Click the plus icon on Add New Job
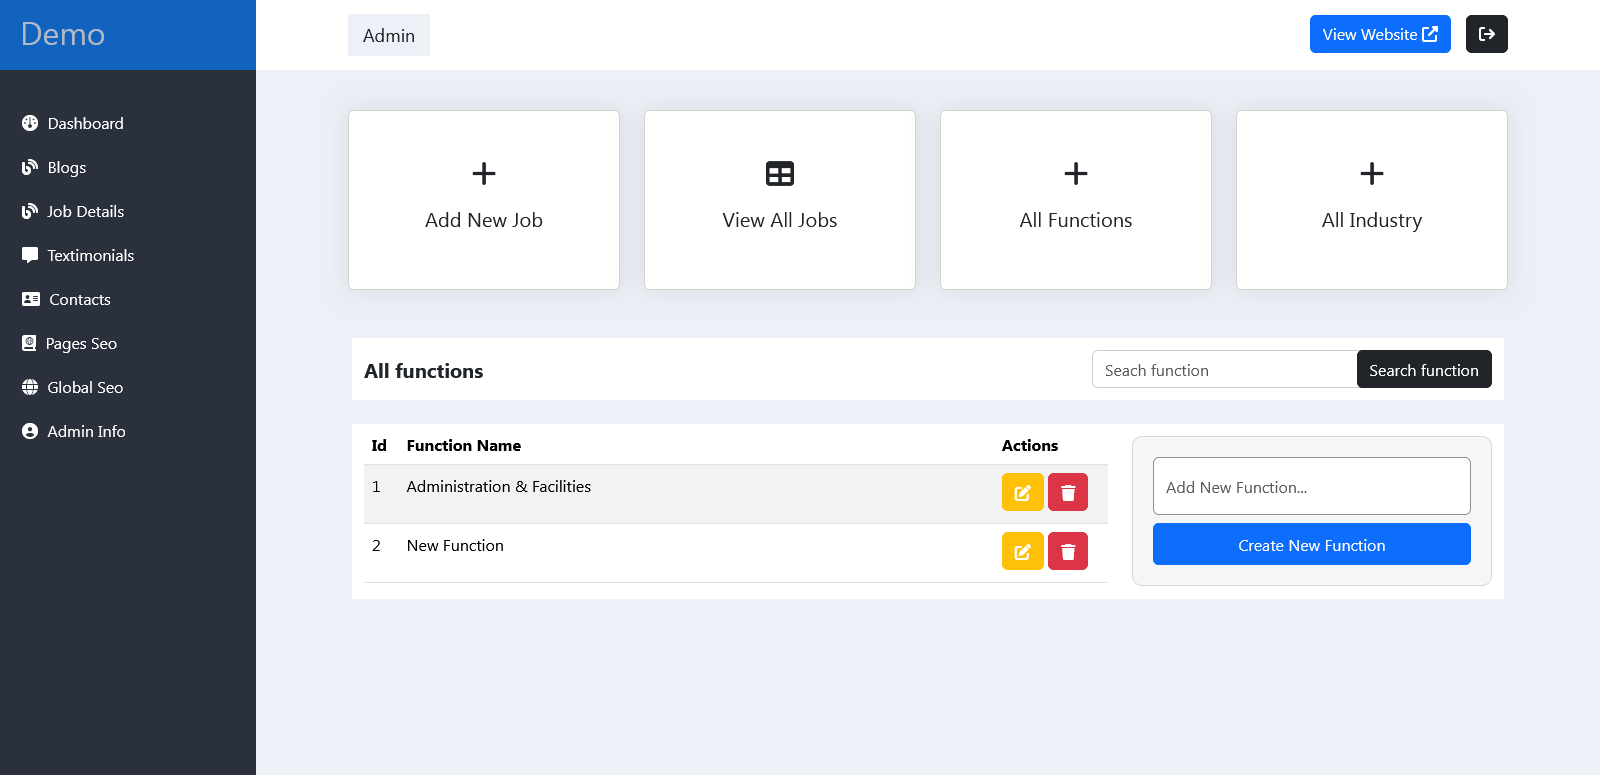 pos(484,174)
